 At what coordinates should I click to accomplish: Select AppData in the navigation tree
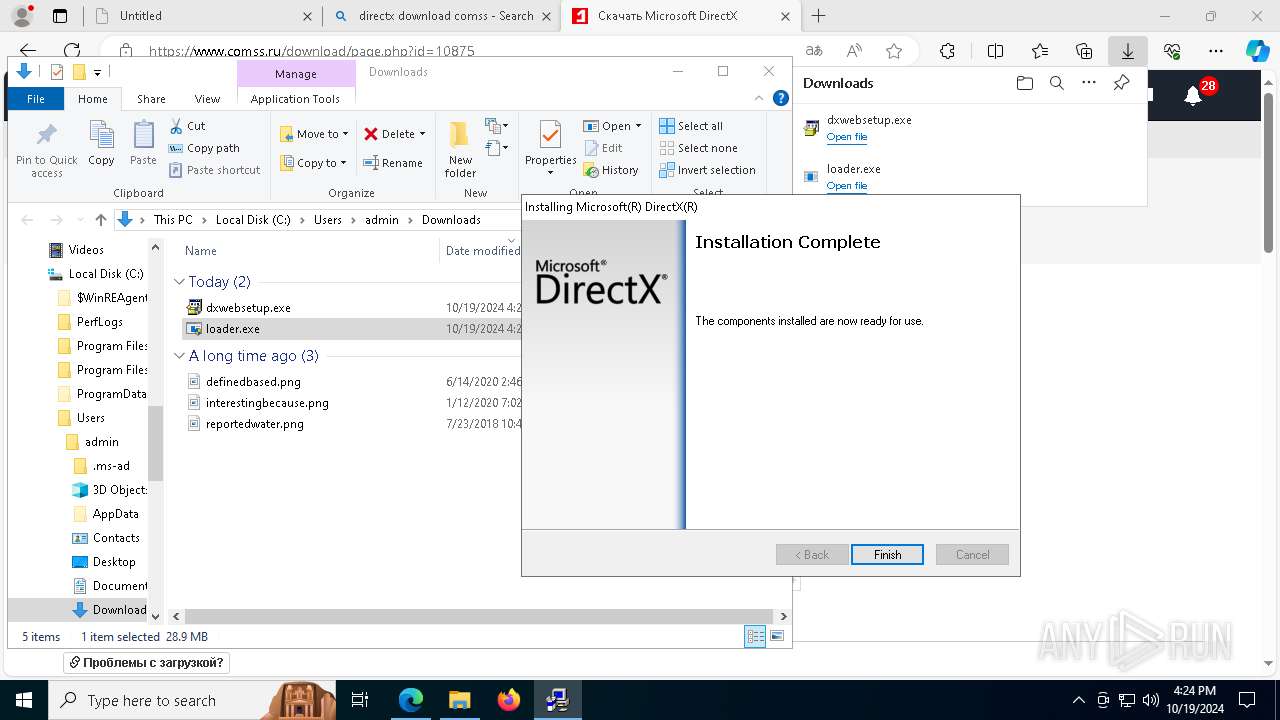tap(115, 514)
